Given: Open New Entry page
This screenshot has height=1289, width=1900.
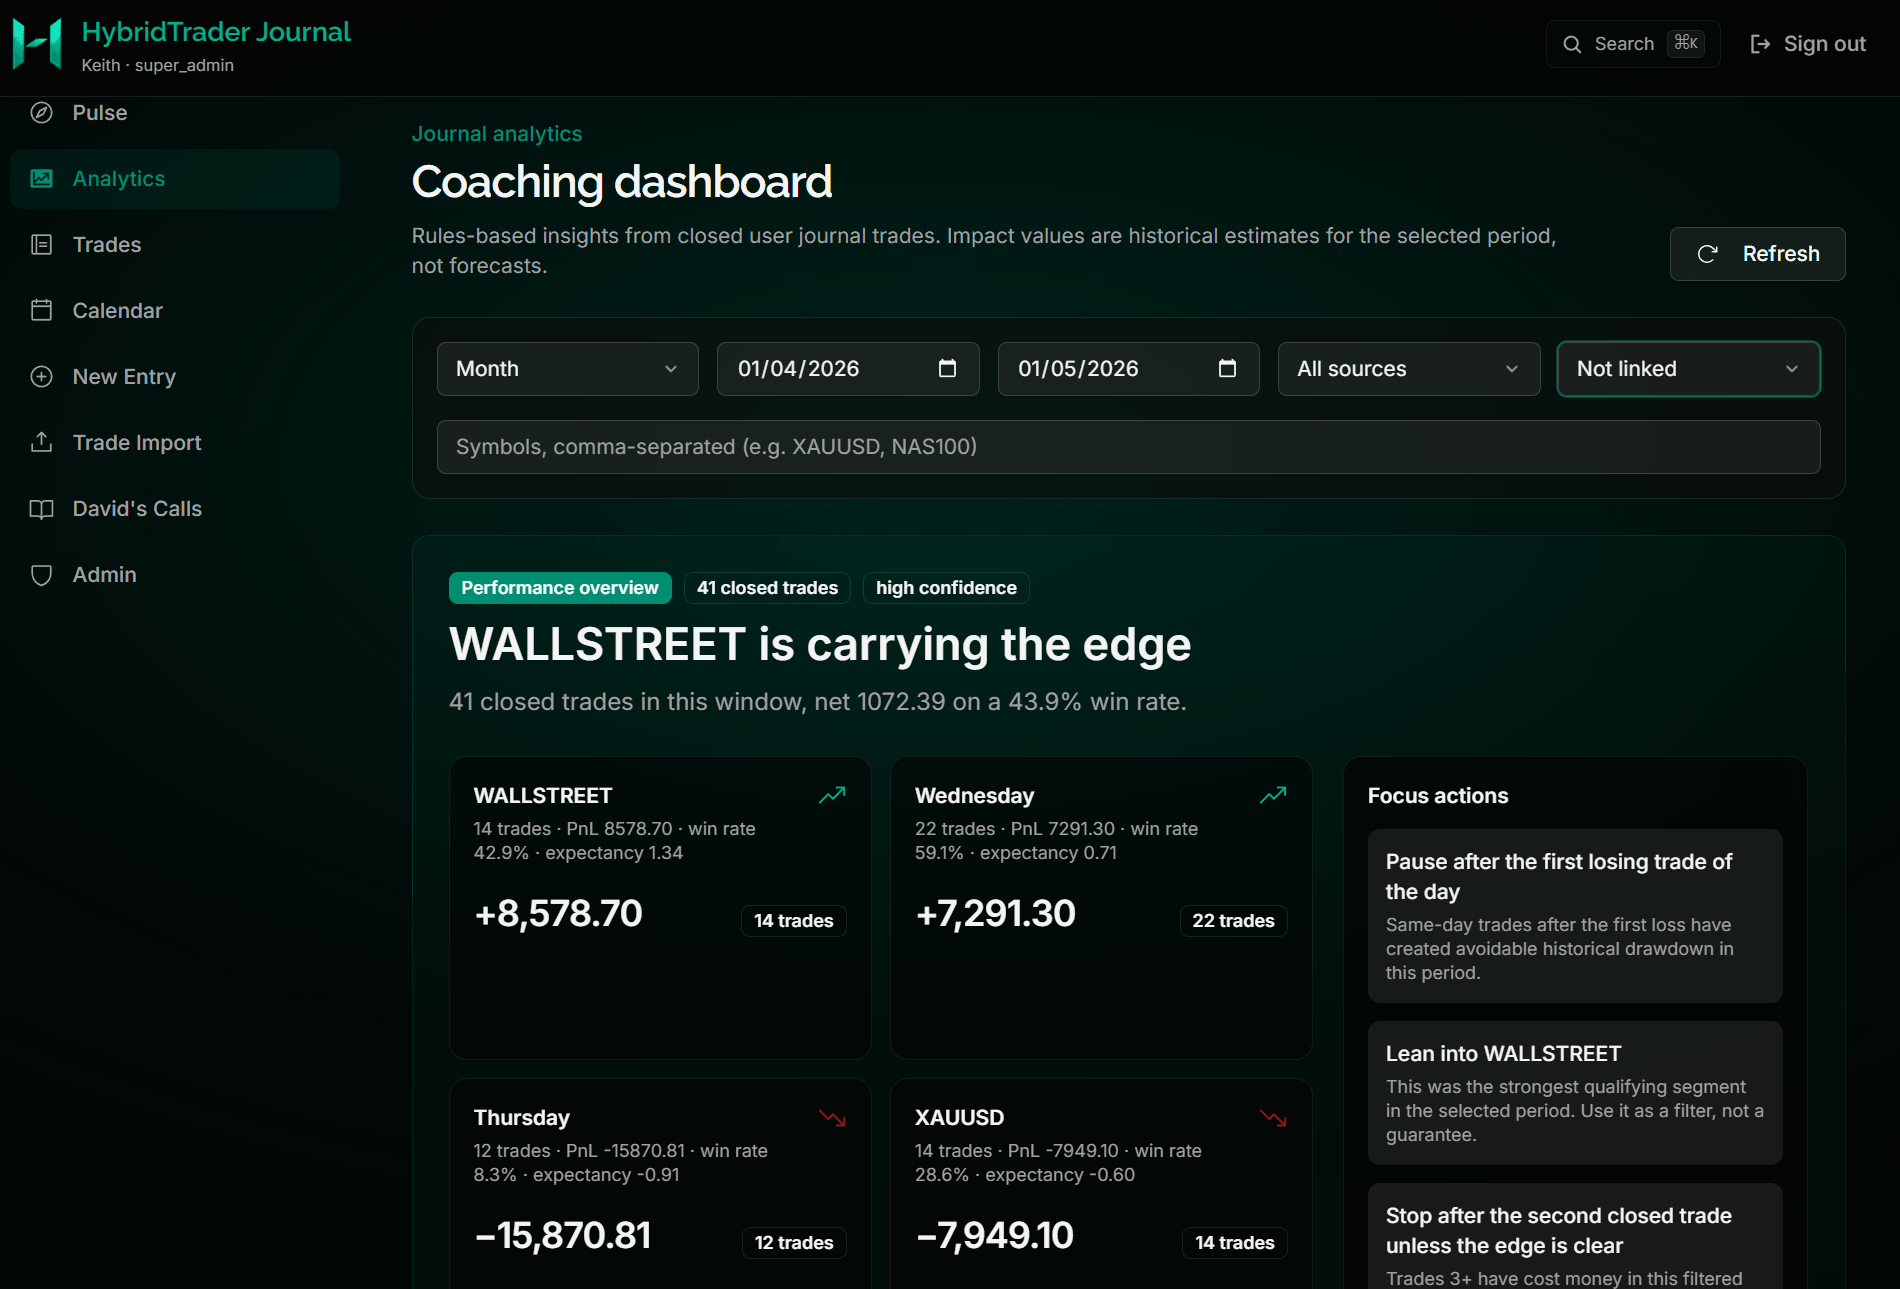Looking at the screenshot, I should [175, 377].
